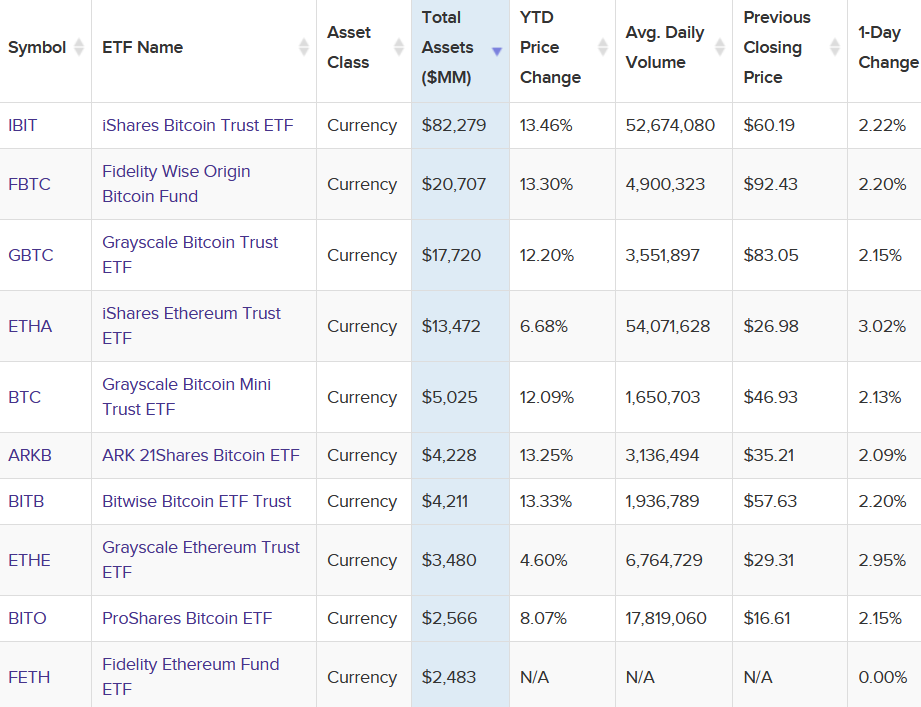Click the ETHE symbol link
This screenshot has height=707, width=921.
29,560
